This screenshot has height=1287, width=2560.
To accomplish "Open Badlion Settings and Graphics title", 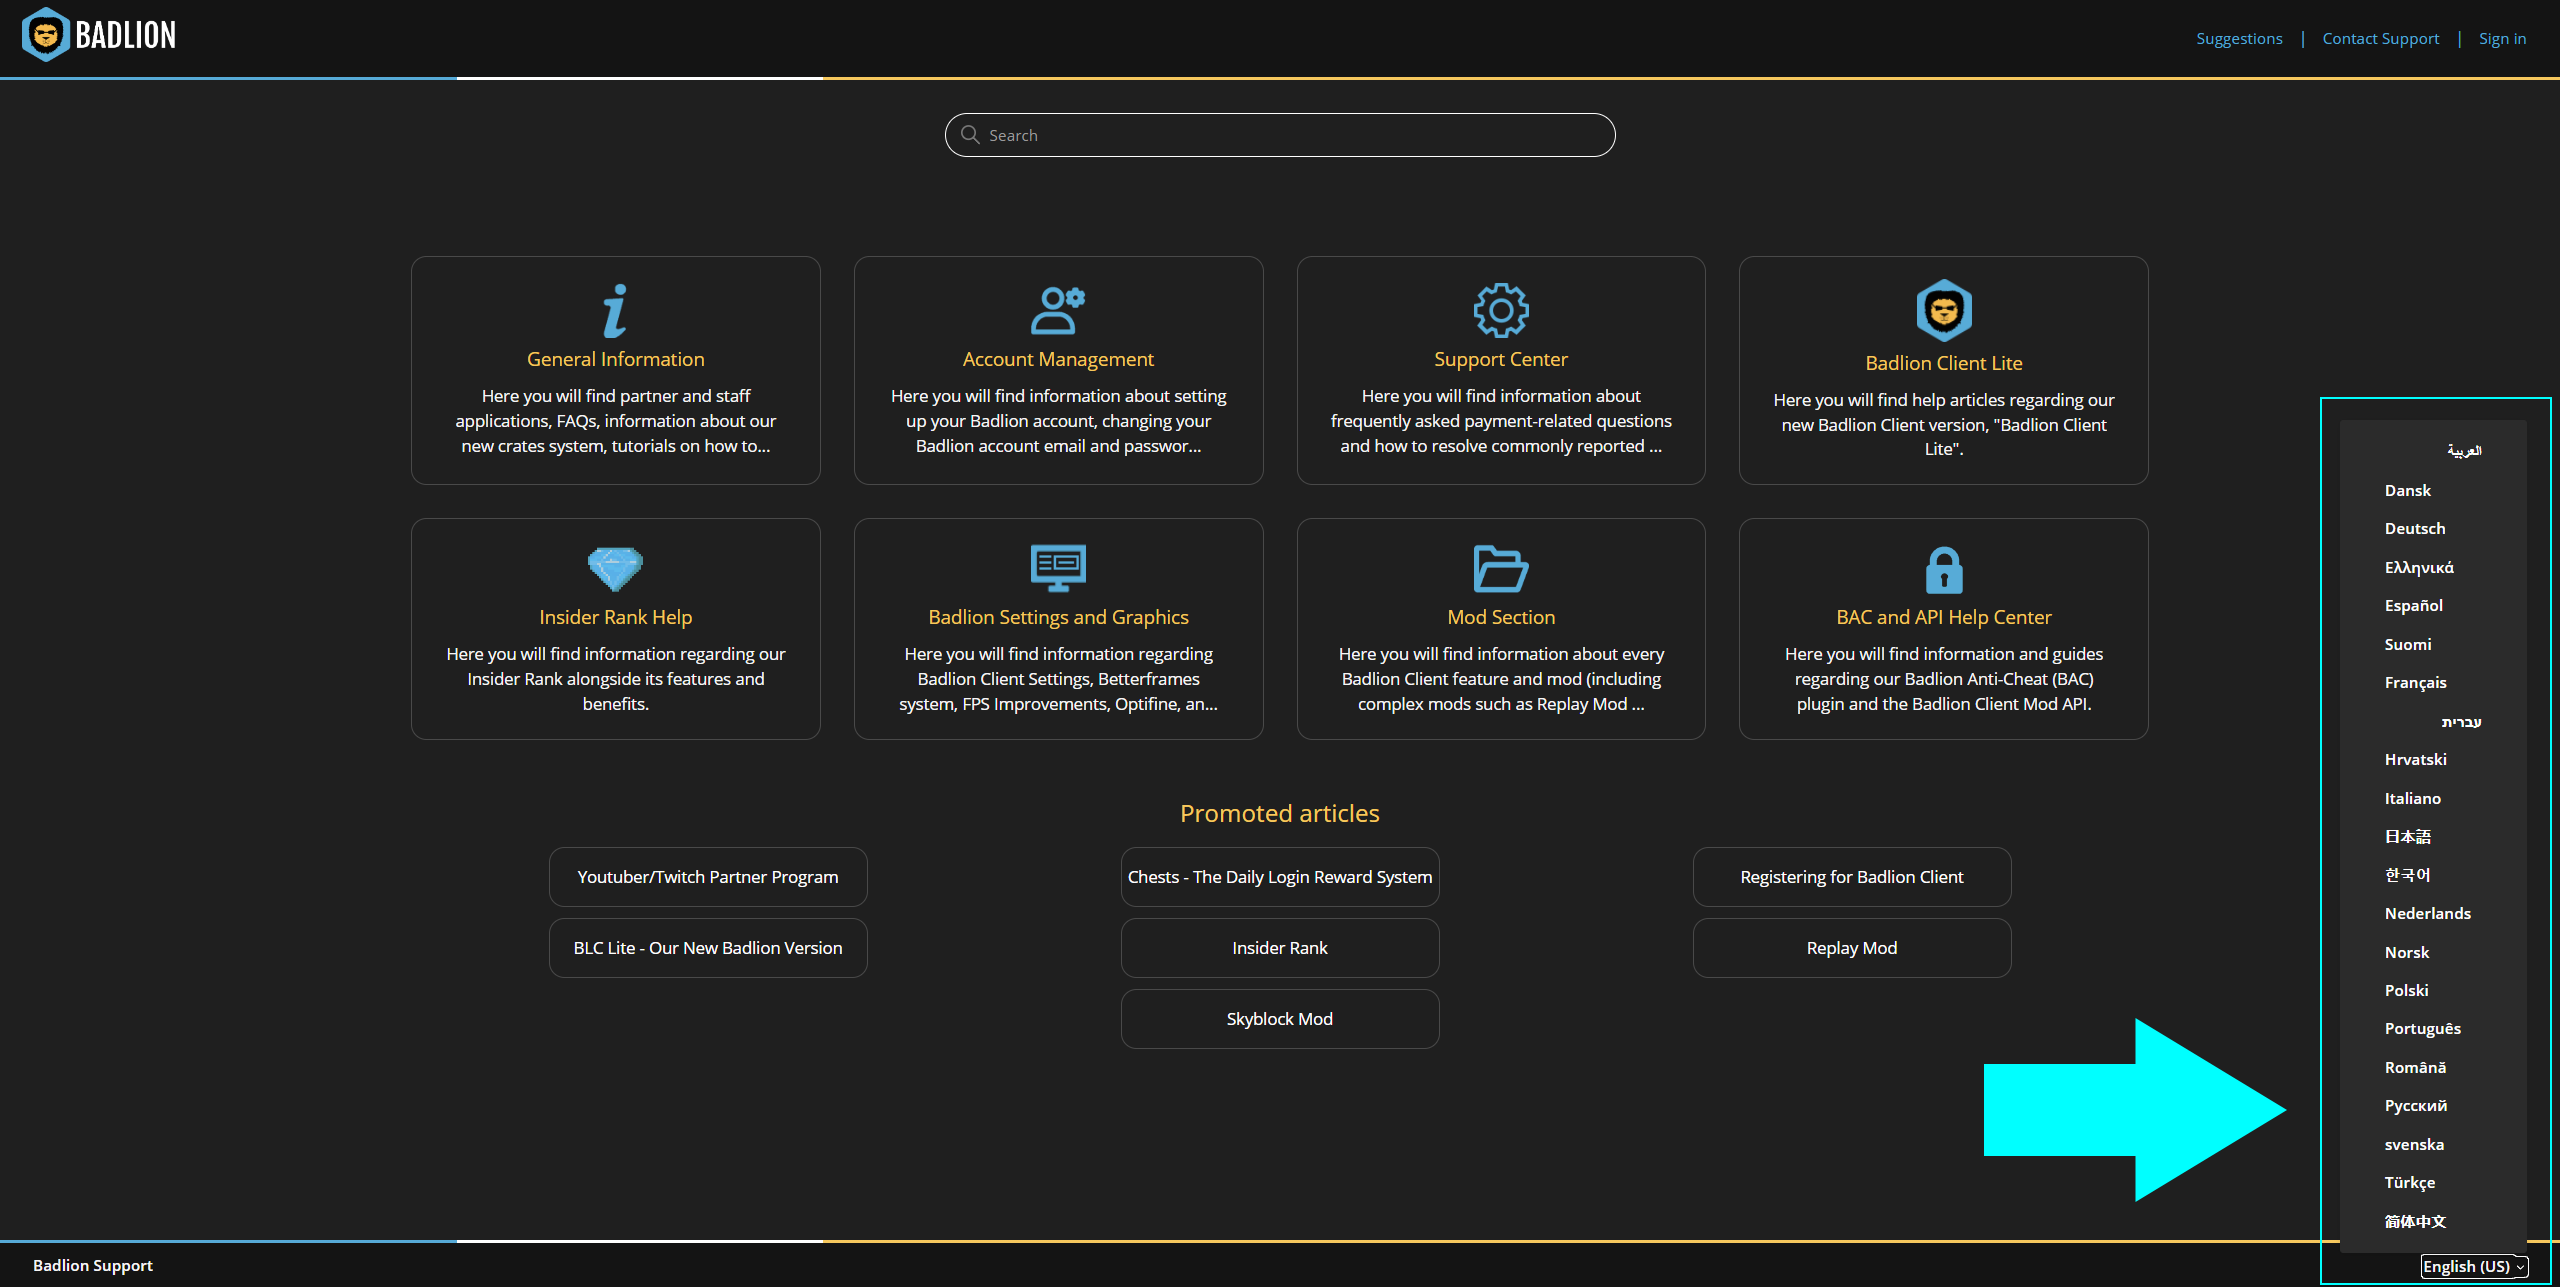I will click(1058, 617).
